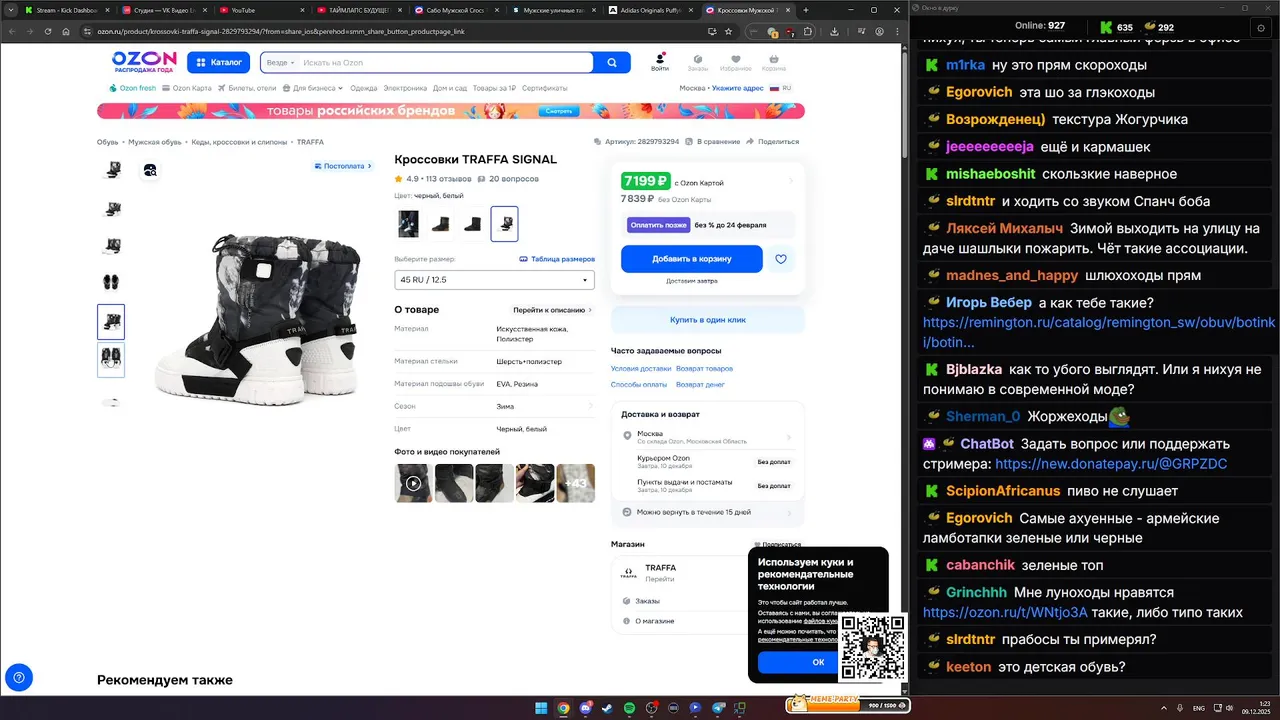Viewport: 1280px width, 720px height.
Task: Open donatepay link in ChatBot message
Action: tap(1111, 464)
